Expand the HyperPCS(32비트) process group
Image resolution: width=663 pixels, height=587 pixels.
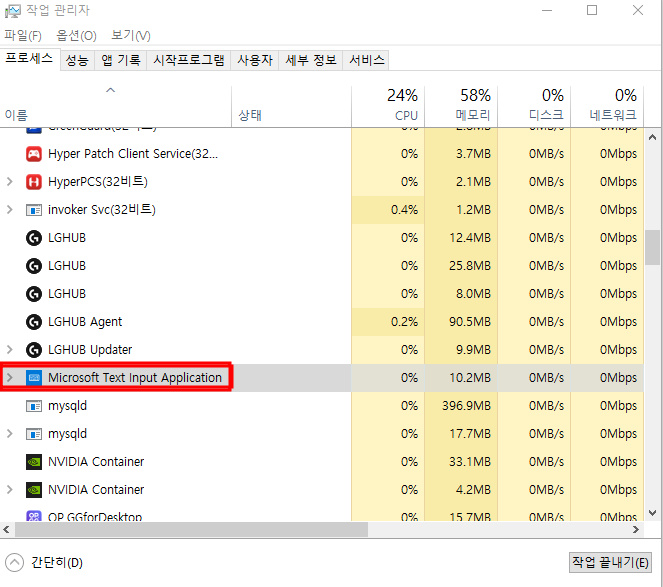10,182
